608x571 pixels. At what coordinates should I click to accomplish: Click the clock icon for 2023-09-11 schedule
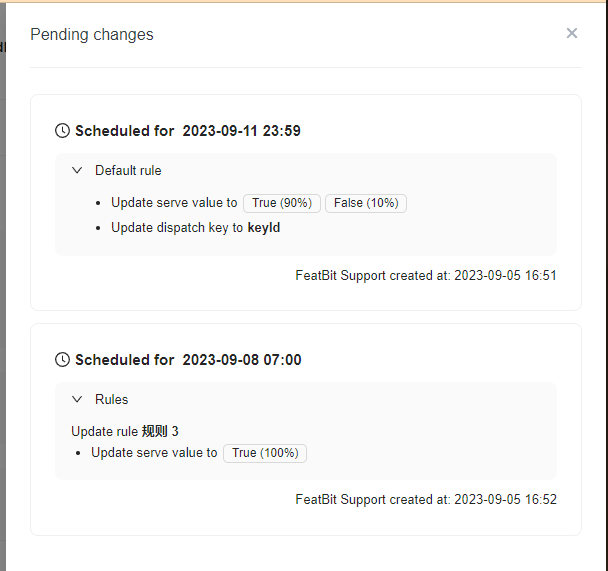tap(62, 131)
